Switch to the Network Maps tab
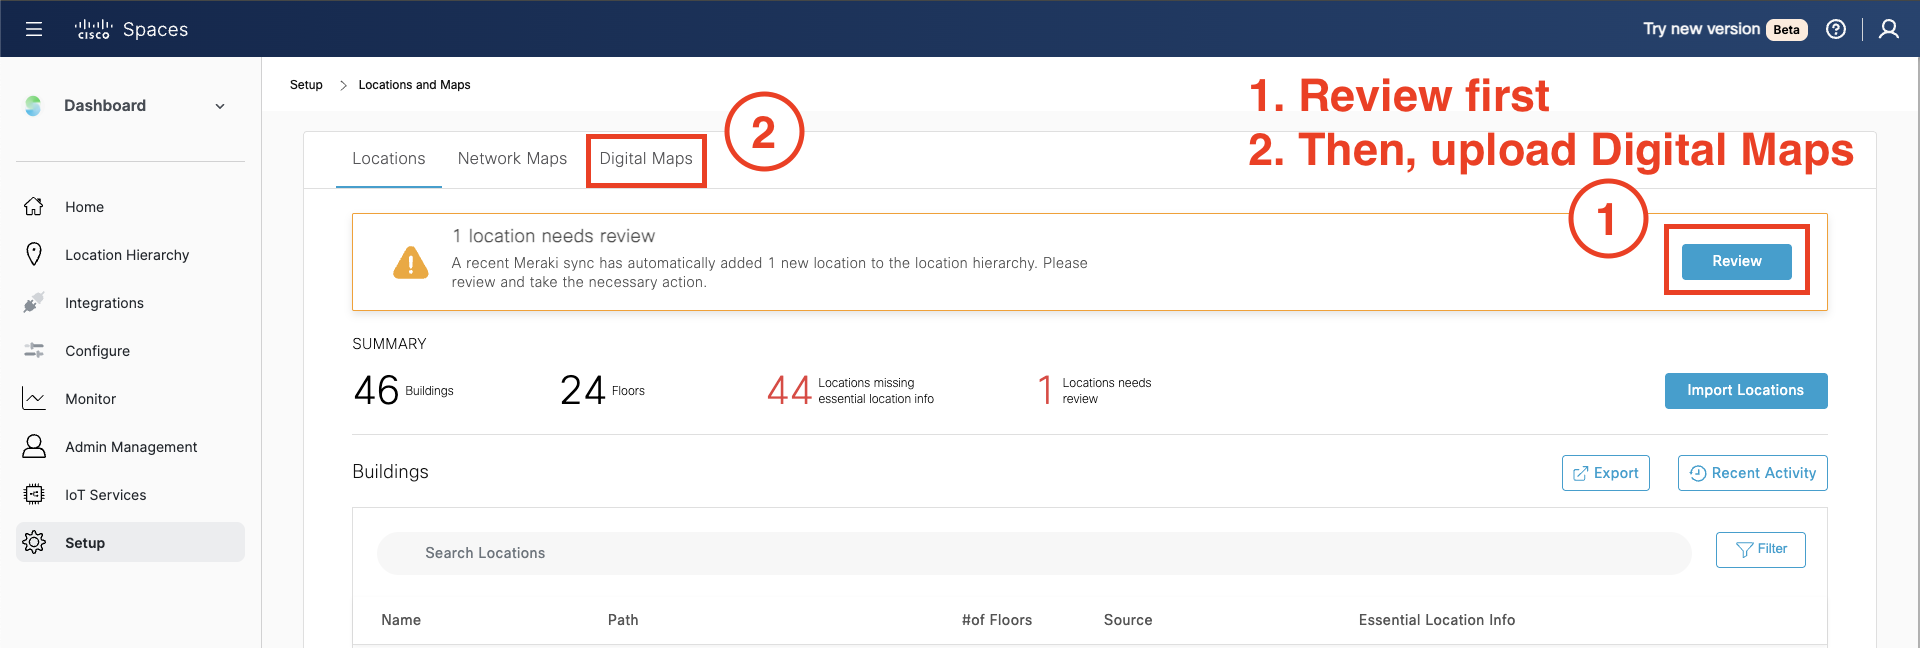 [512, 159]
